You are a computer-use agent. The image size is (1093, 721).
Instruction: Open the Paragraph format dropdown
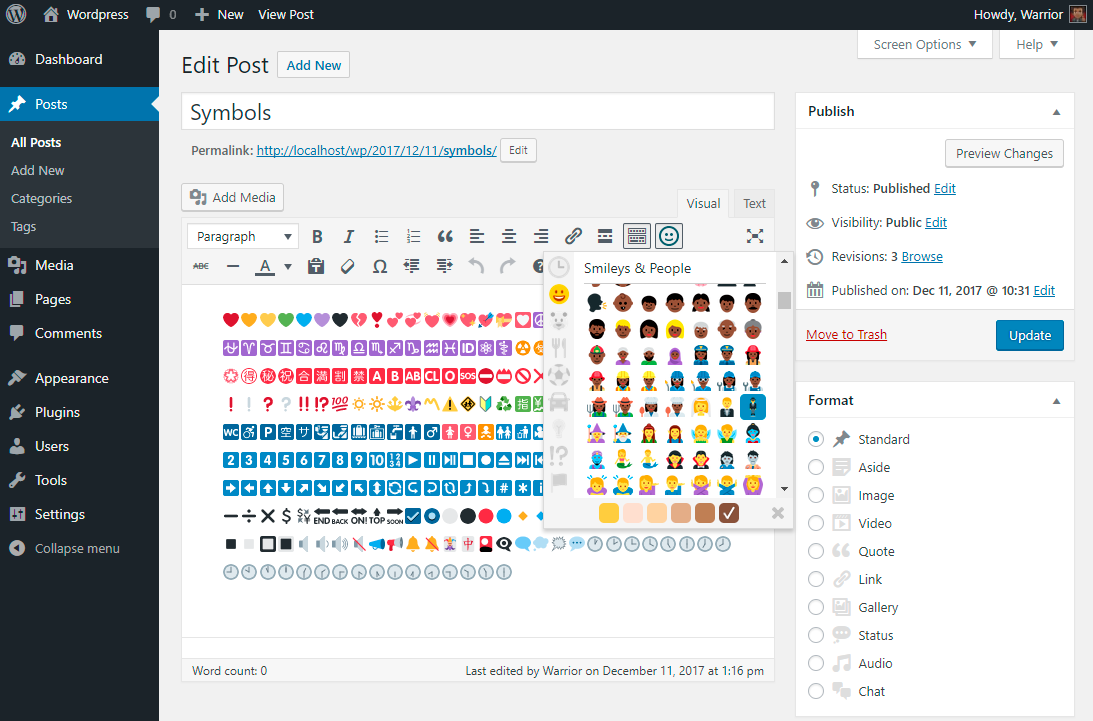243,237
